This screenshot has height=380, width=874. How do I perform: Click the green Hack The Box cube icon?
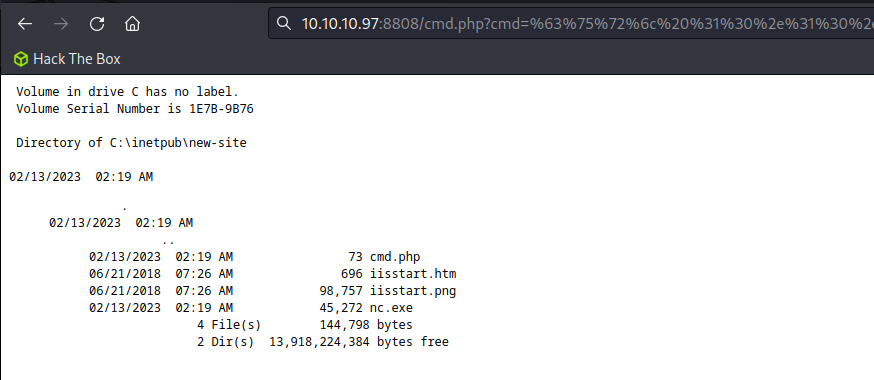[x=21, y=59]
